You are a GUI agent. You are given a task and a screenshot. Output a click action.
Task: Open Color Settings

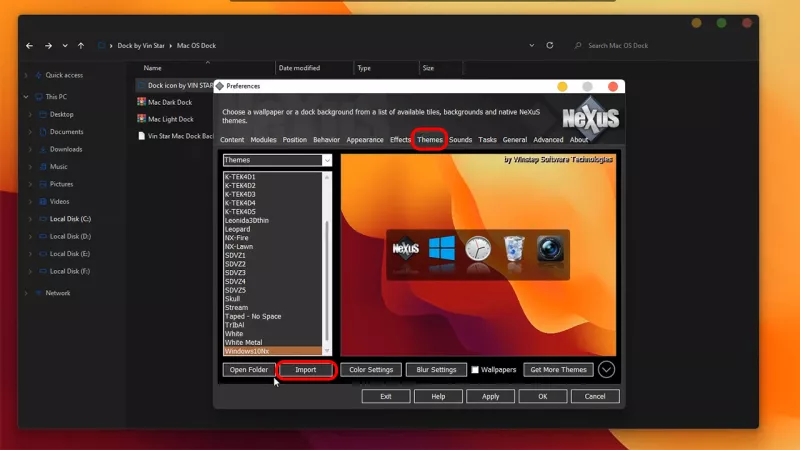tap(371, 369)
